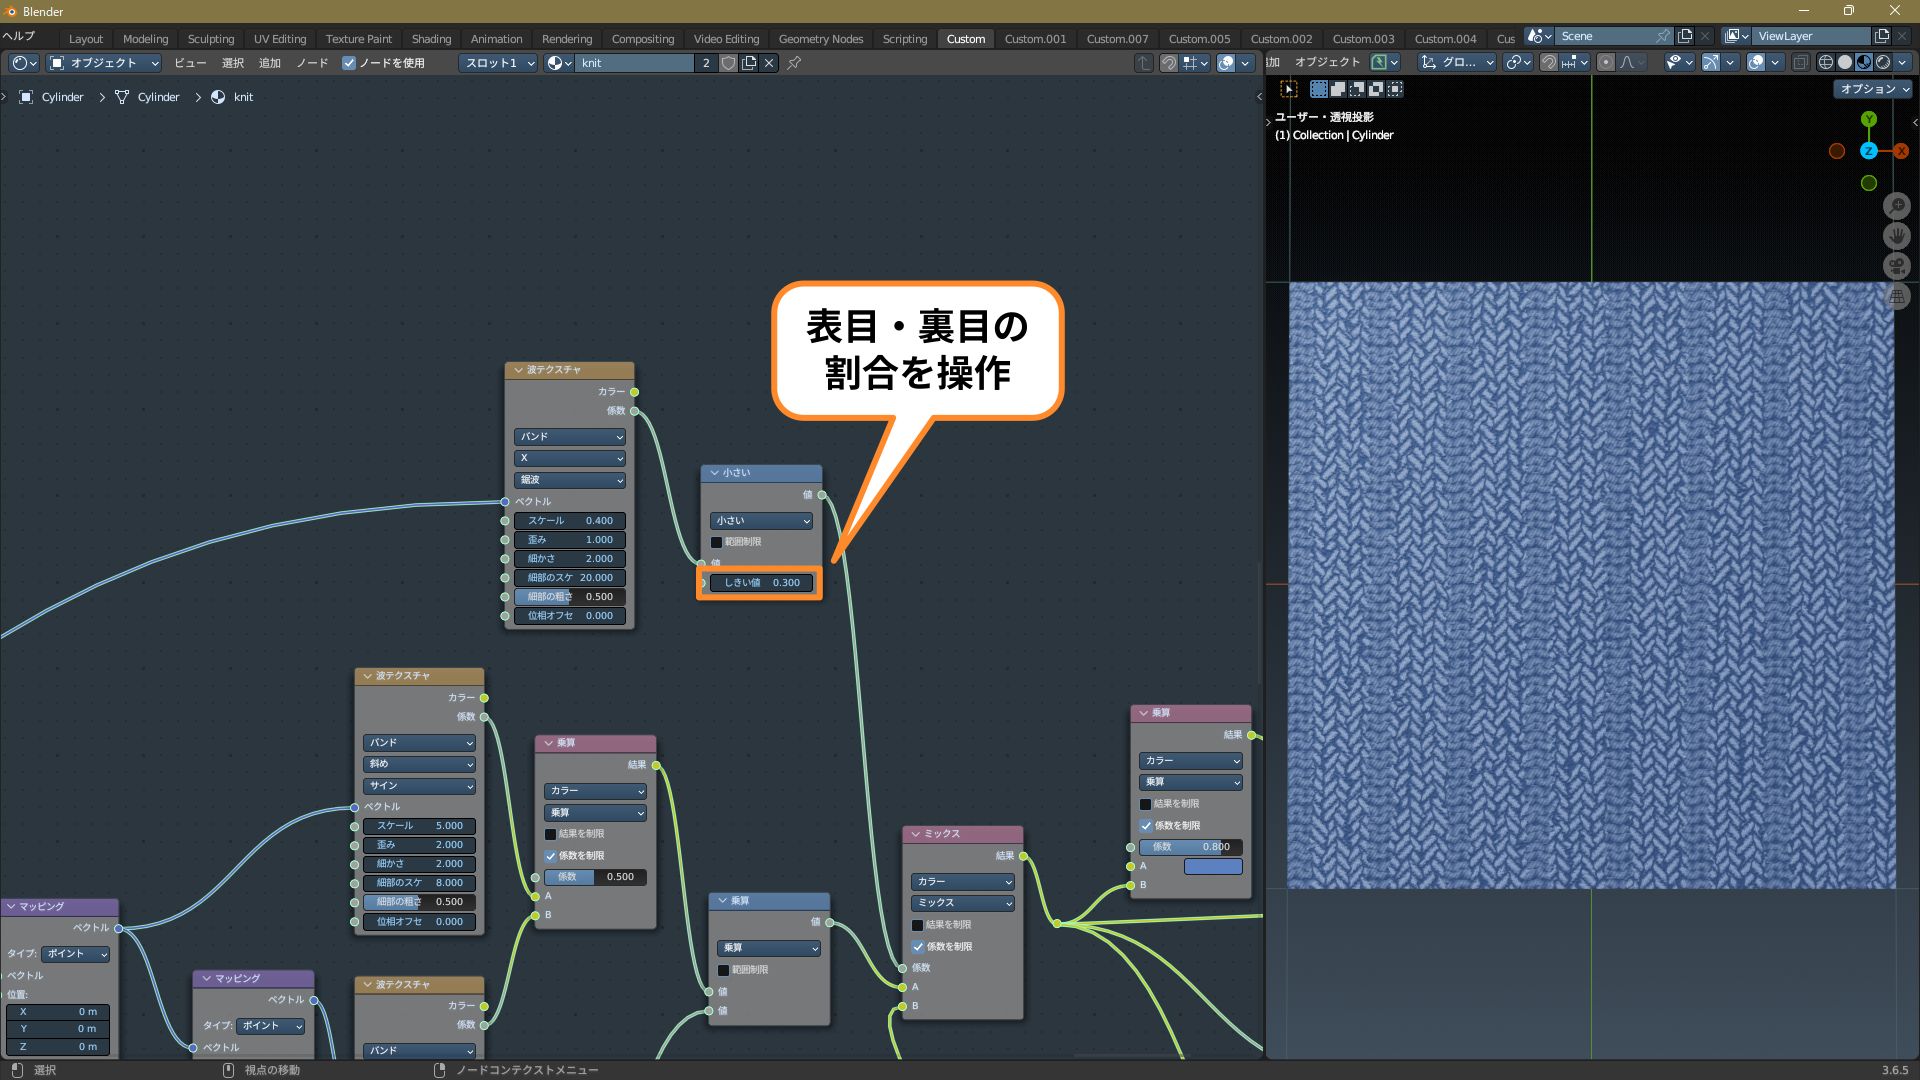Switch viewport to rendered shading
The image size is (1920, 1080).
coord(1883,62)
